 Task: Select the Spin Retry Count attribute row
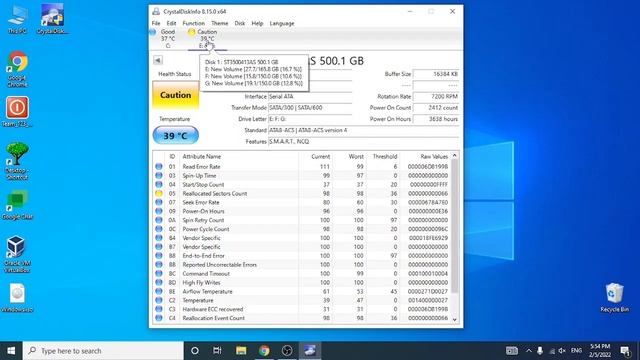click(302, 220)
